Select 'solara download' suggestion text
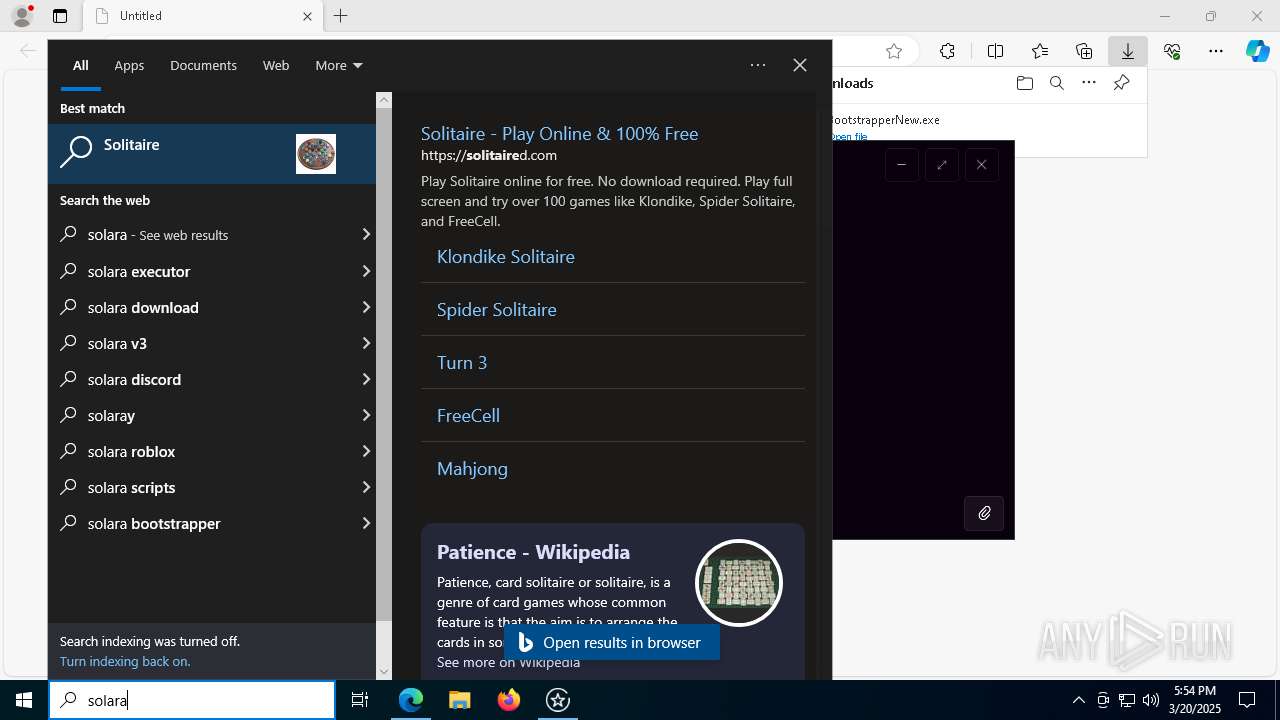1280x720 pixels. [143, 307]
